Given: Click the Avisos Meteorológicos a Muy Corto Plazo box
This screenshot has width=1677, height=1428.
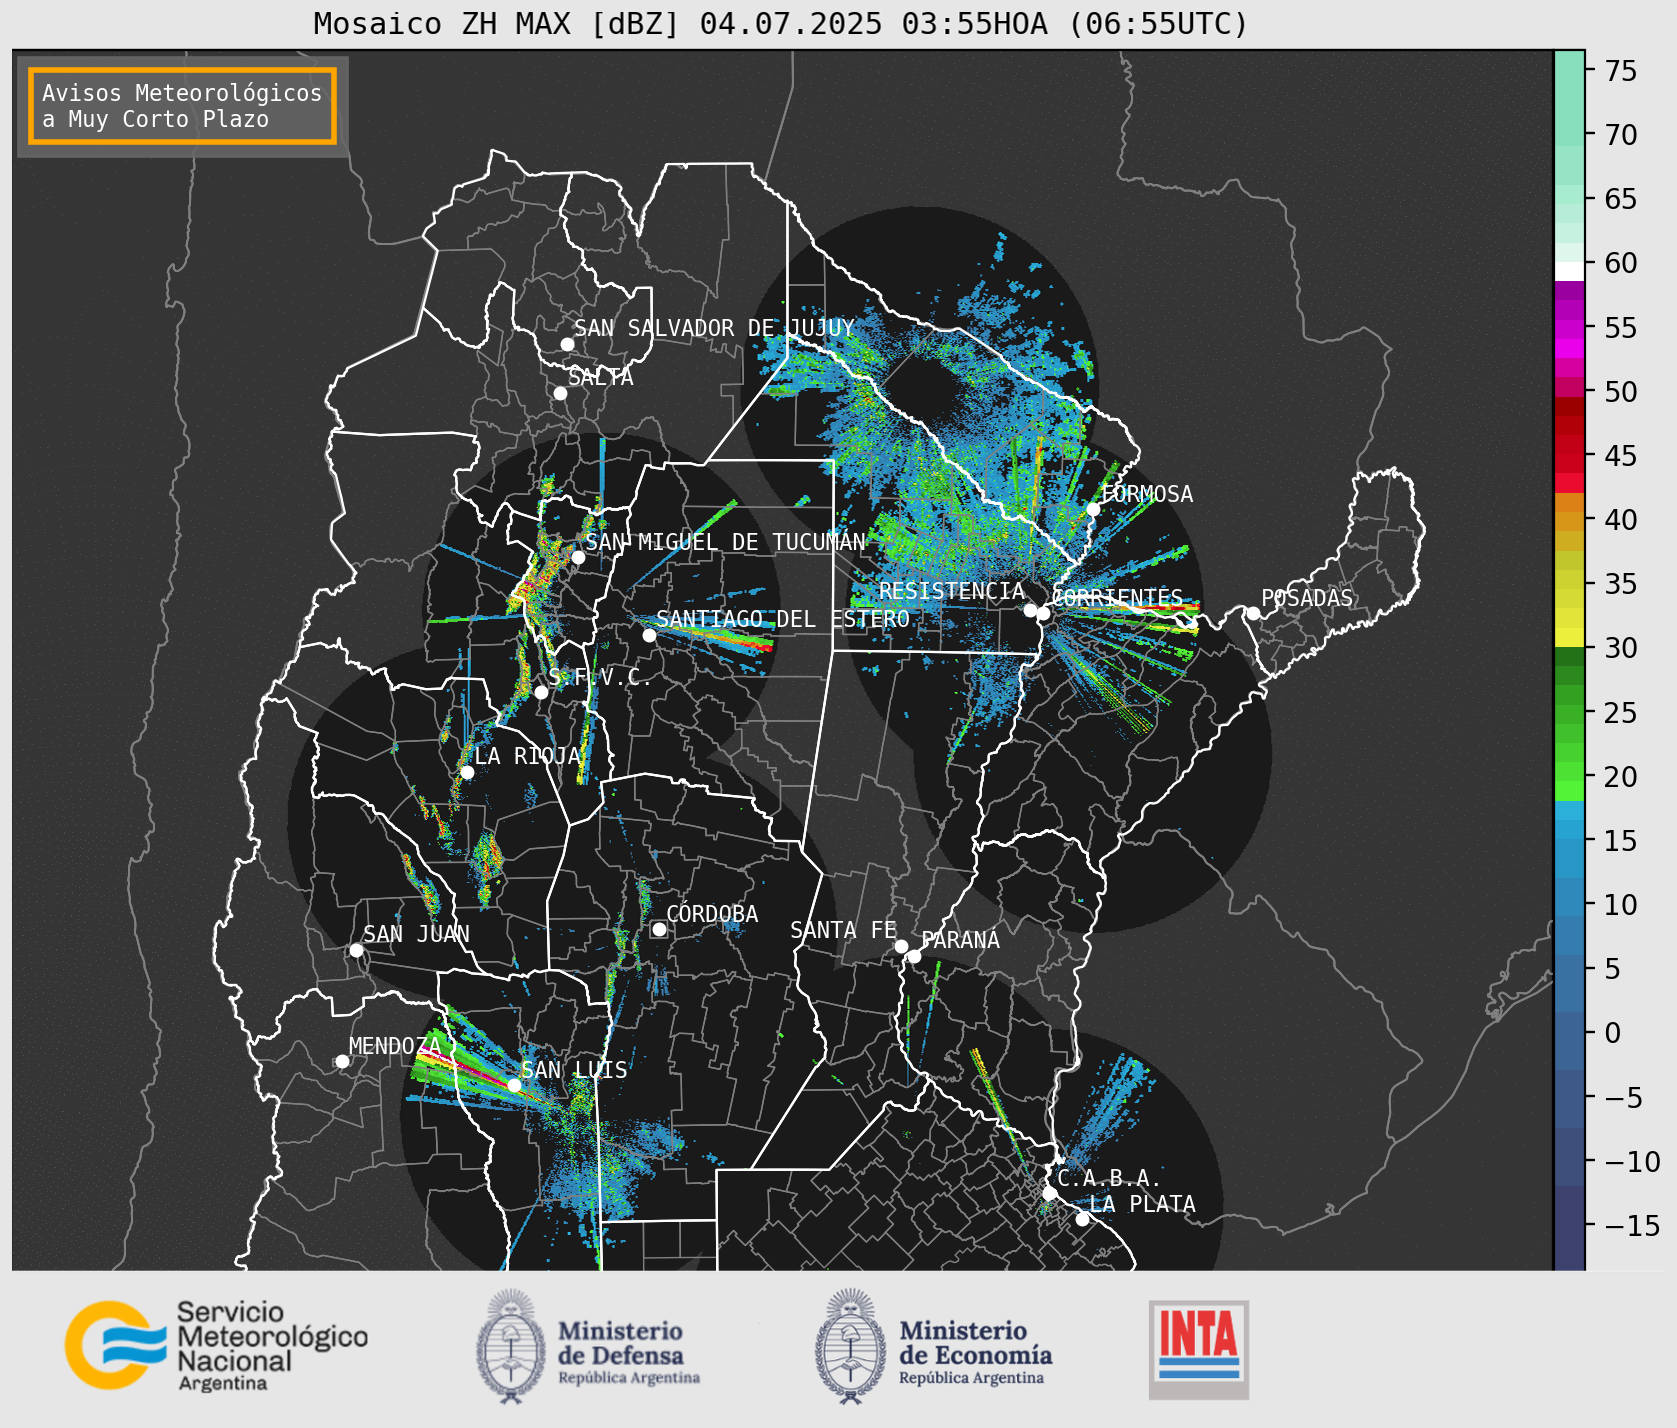Looking at the screenshot, I should coord(182,107).
